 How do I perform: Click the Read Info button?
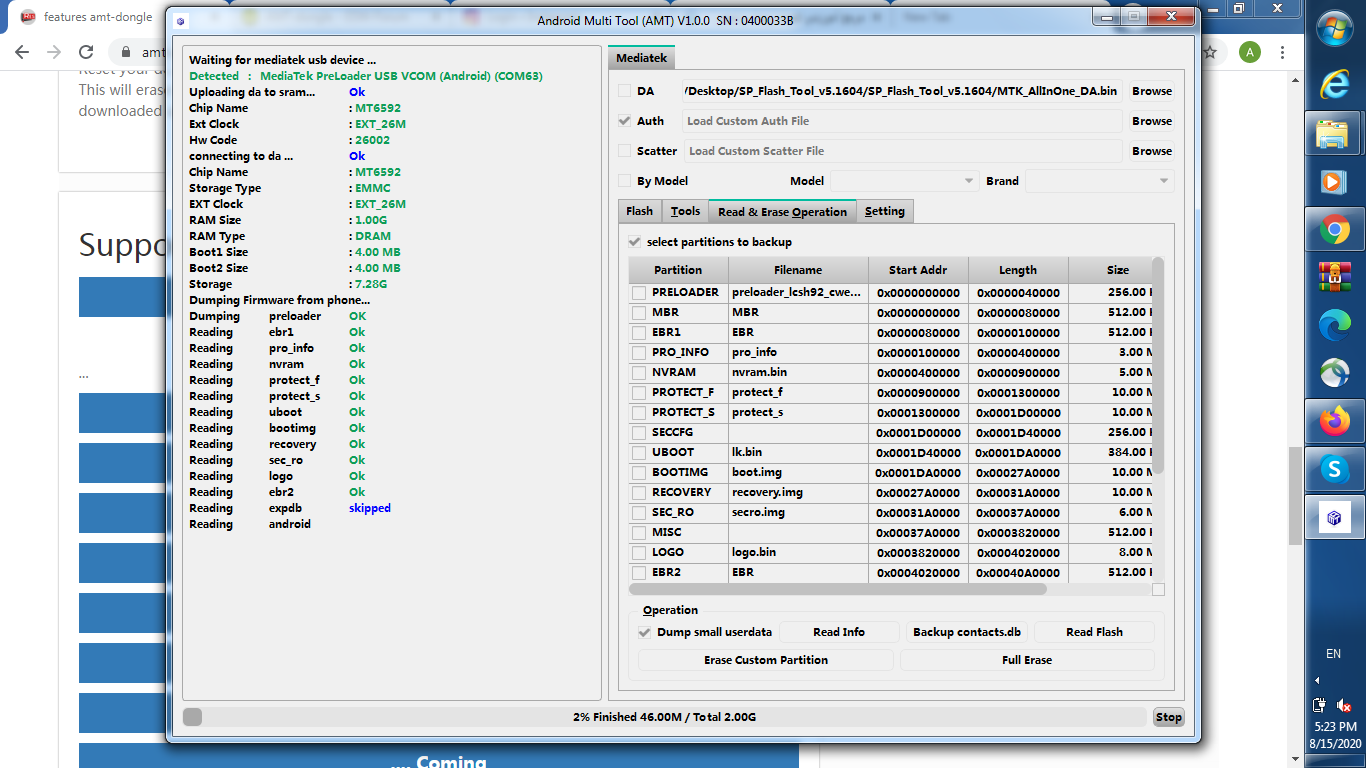point(838,632)
